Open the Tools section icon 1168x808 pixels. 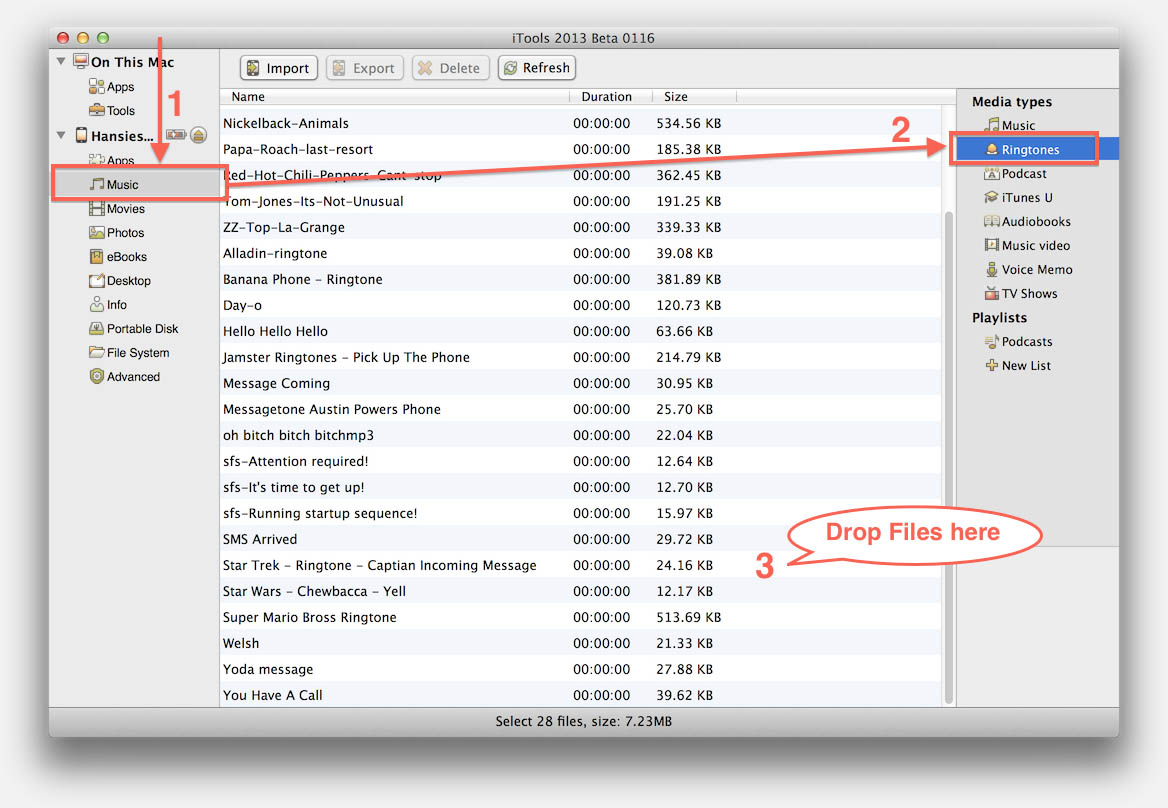97,110
